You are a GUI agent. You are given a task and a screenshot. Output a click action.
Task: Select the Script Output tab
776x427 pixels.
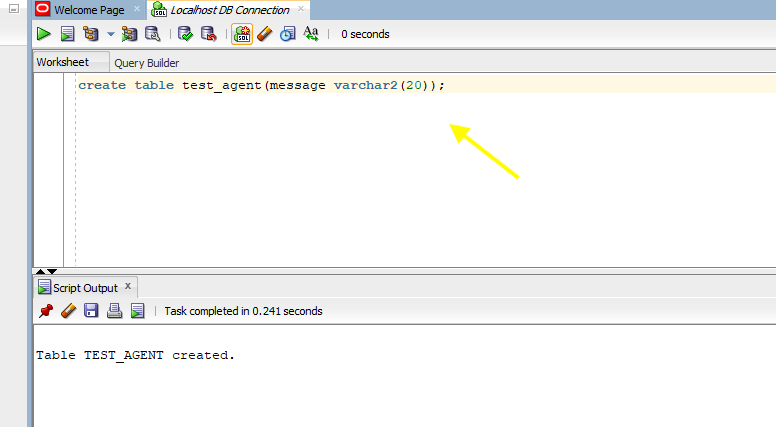click(85, 288)
